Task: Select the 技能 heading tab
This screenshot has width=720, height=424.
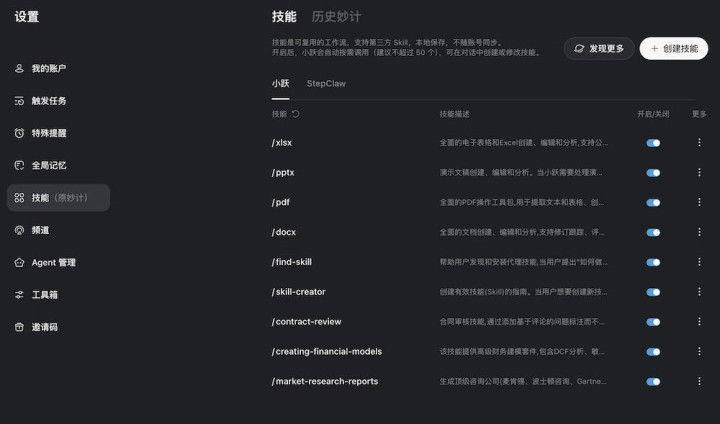Action: [284, 17]
